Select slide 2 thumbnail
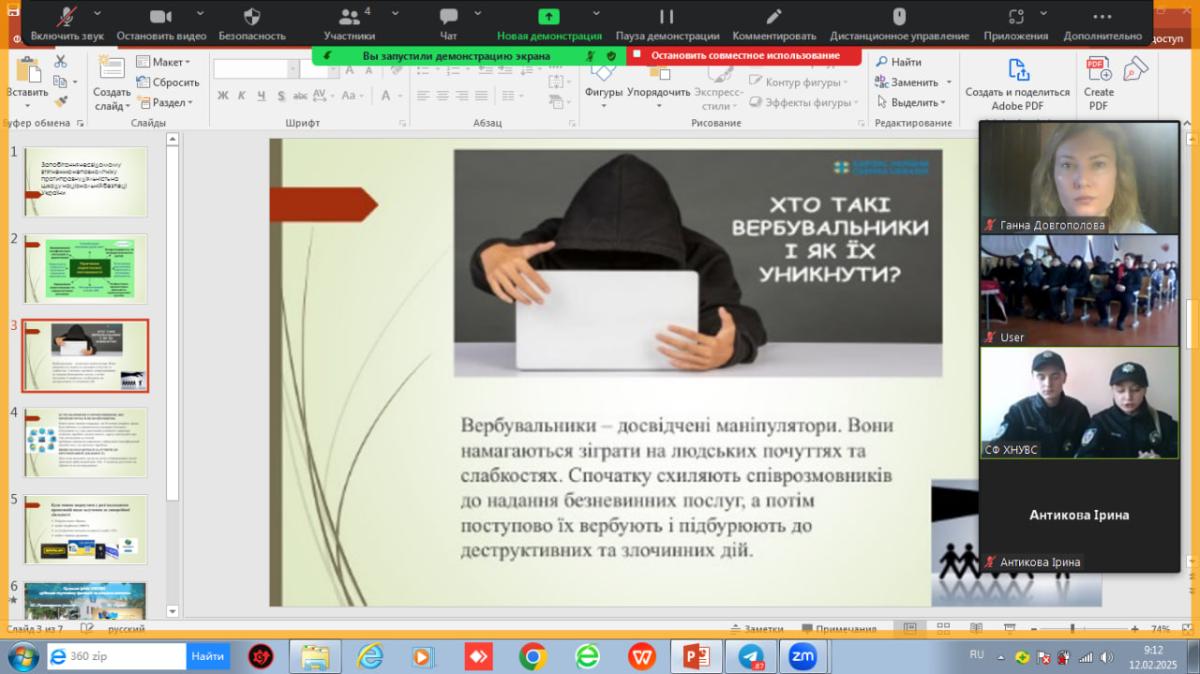 86,269
